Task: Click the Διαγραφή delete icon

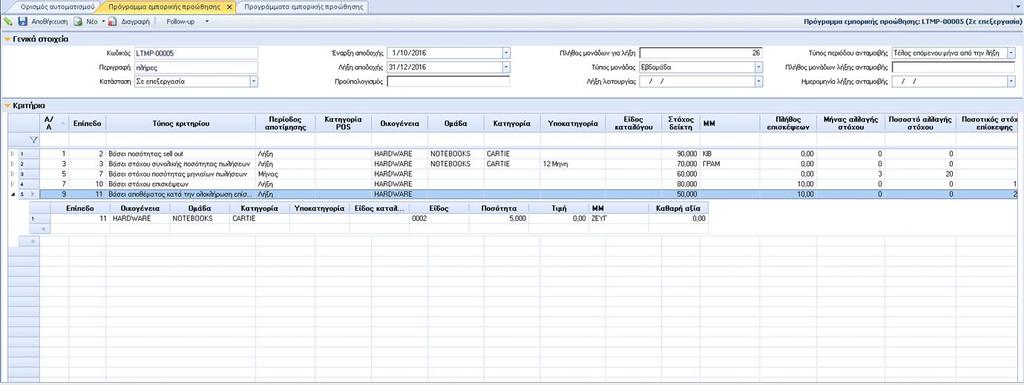Action: pyautogui.click(x=112, y=22)
